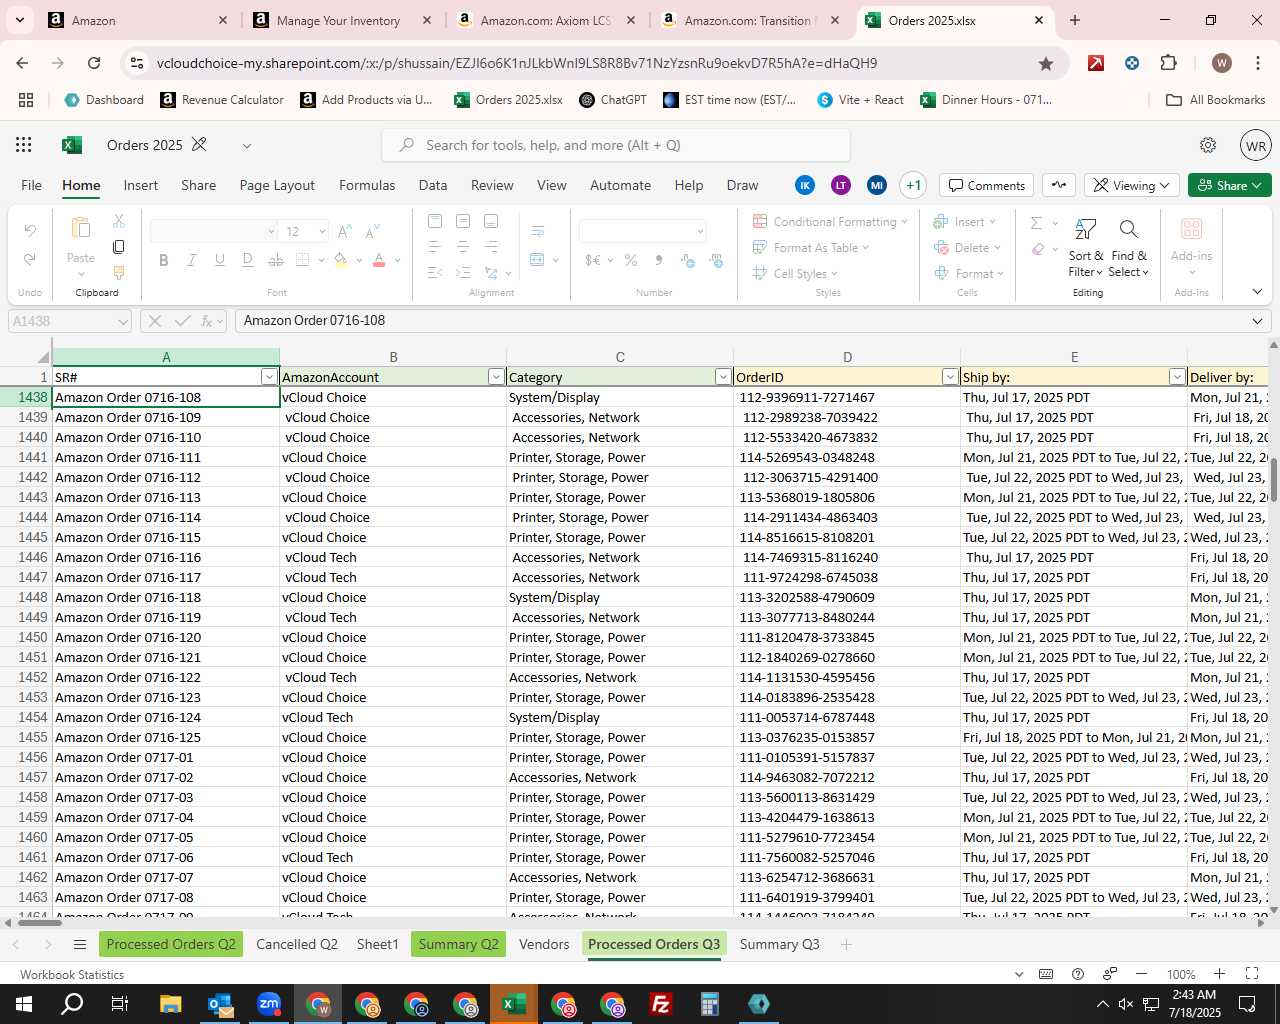Open the Excel app launcher waffle icon

(x=24, y=145)
